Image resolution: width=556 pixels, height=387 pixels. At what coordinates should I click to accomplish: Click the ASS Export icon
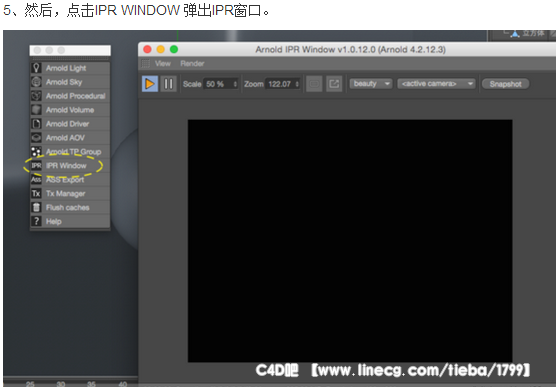point(36,179)
